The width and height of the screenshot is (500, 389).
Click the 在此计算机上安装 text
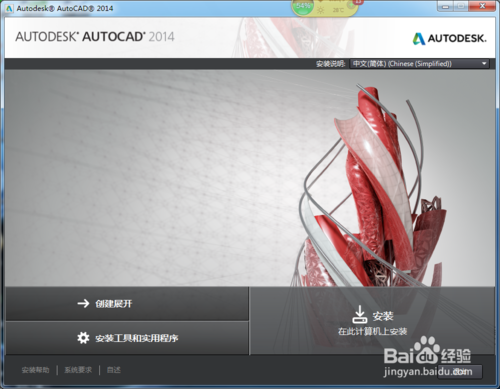(372, 331)
